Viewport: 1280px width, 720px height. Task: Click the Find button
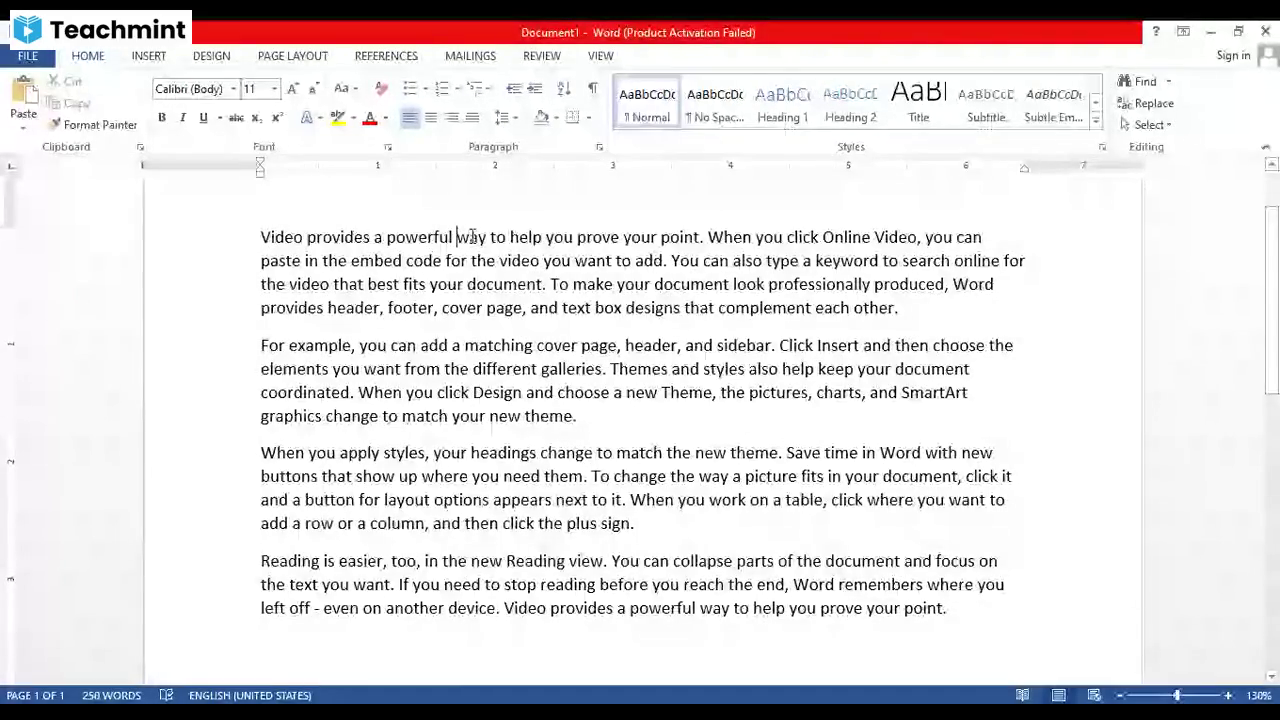tap(1138, 81)
